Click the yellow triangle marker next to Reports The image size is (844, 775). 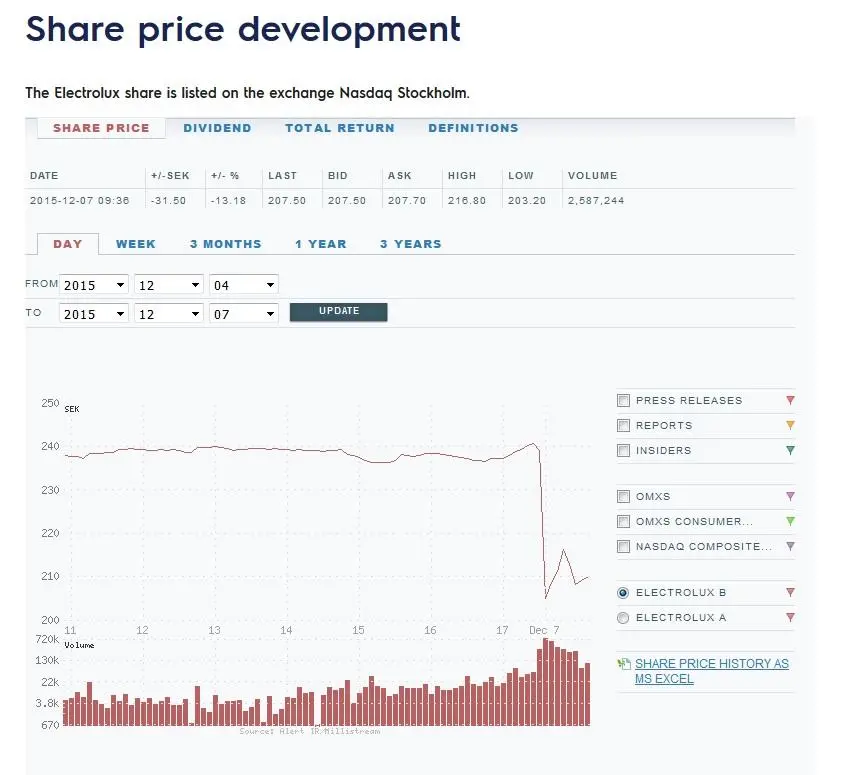[x=790, y=425]
